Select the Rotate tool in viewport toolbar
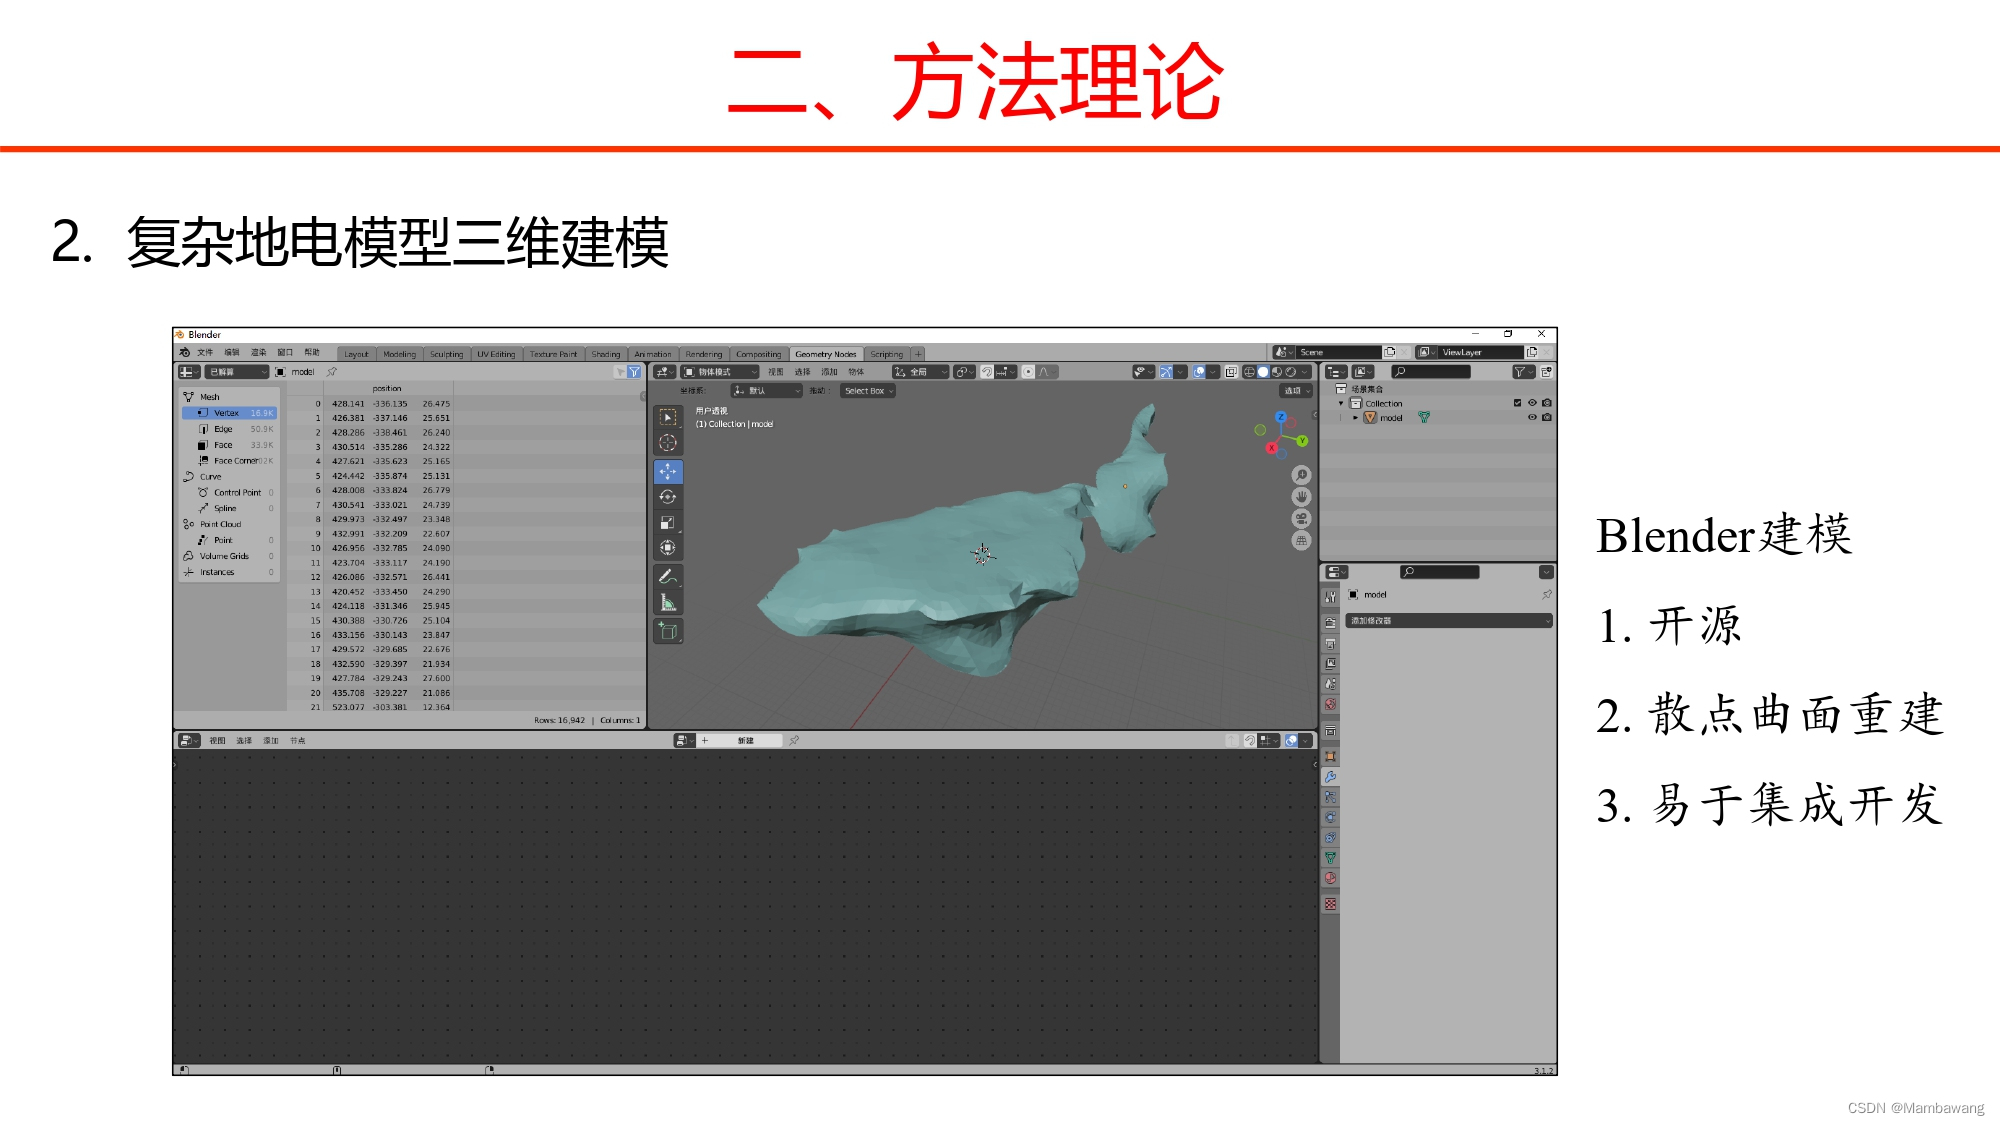 point(668,497)
